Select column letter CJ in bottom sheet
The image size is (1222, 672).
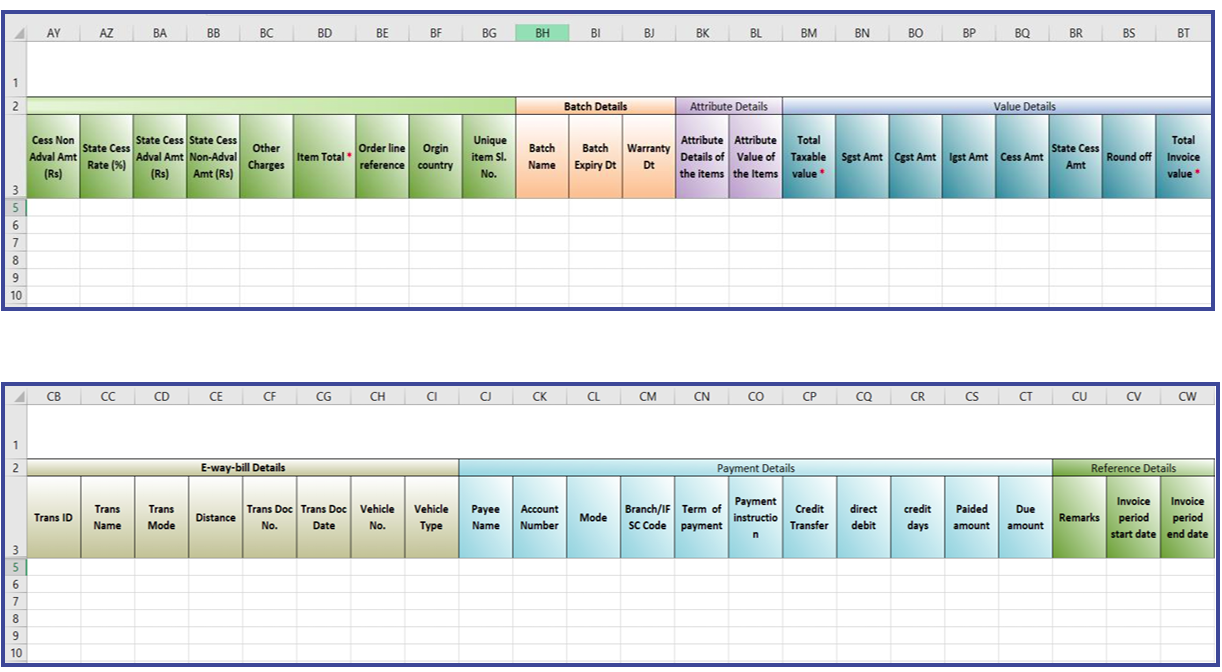click(x=485, y=396)
